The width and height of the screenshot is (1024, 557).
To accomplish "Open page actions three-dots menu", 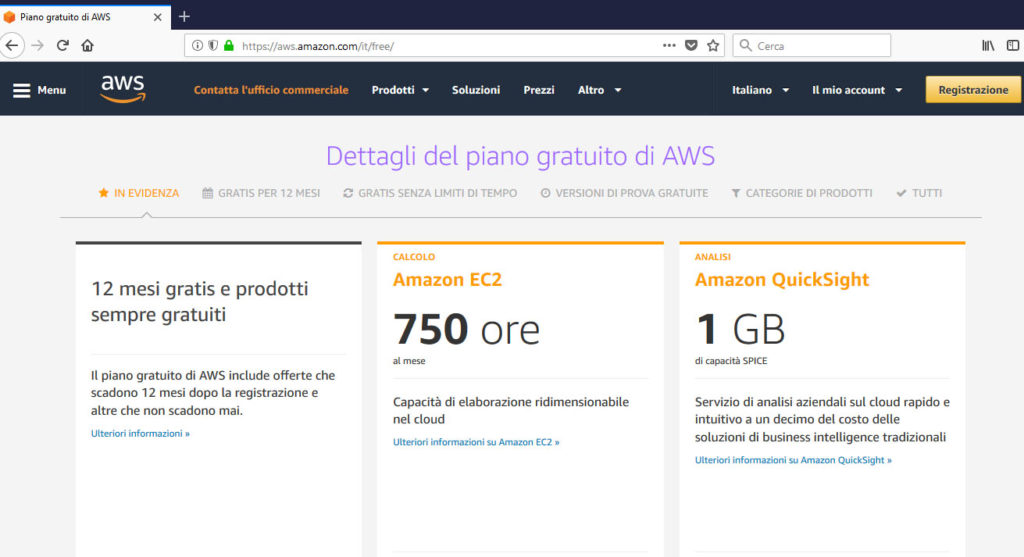I will click(669, 46).
